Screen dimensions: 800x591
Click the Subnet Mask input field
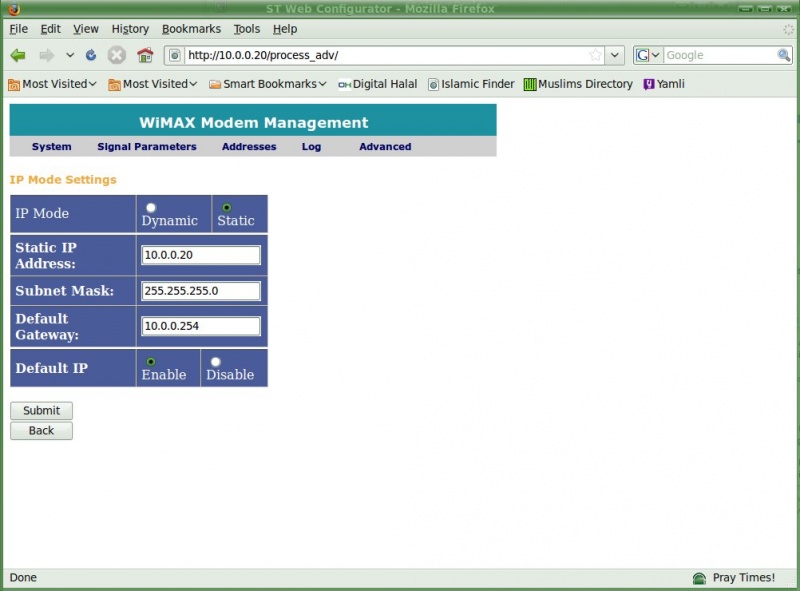[x=201, y=291]
